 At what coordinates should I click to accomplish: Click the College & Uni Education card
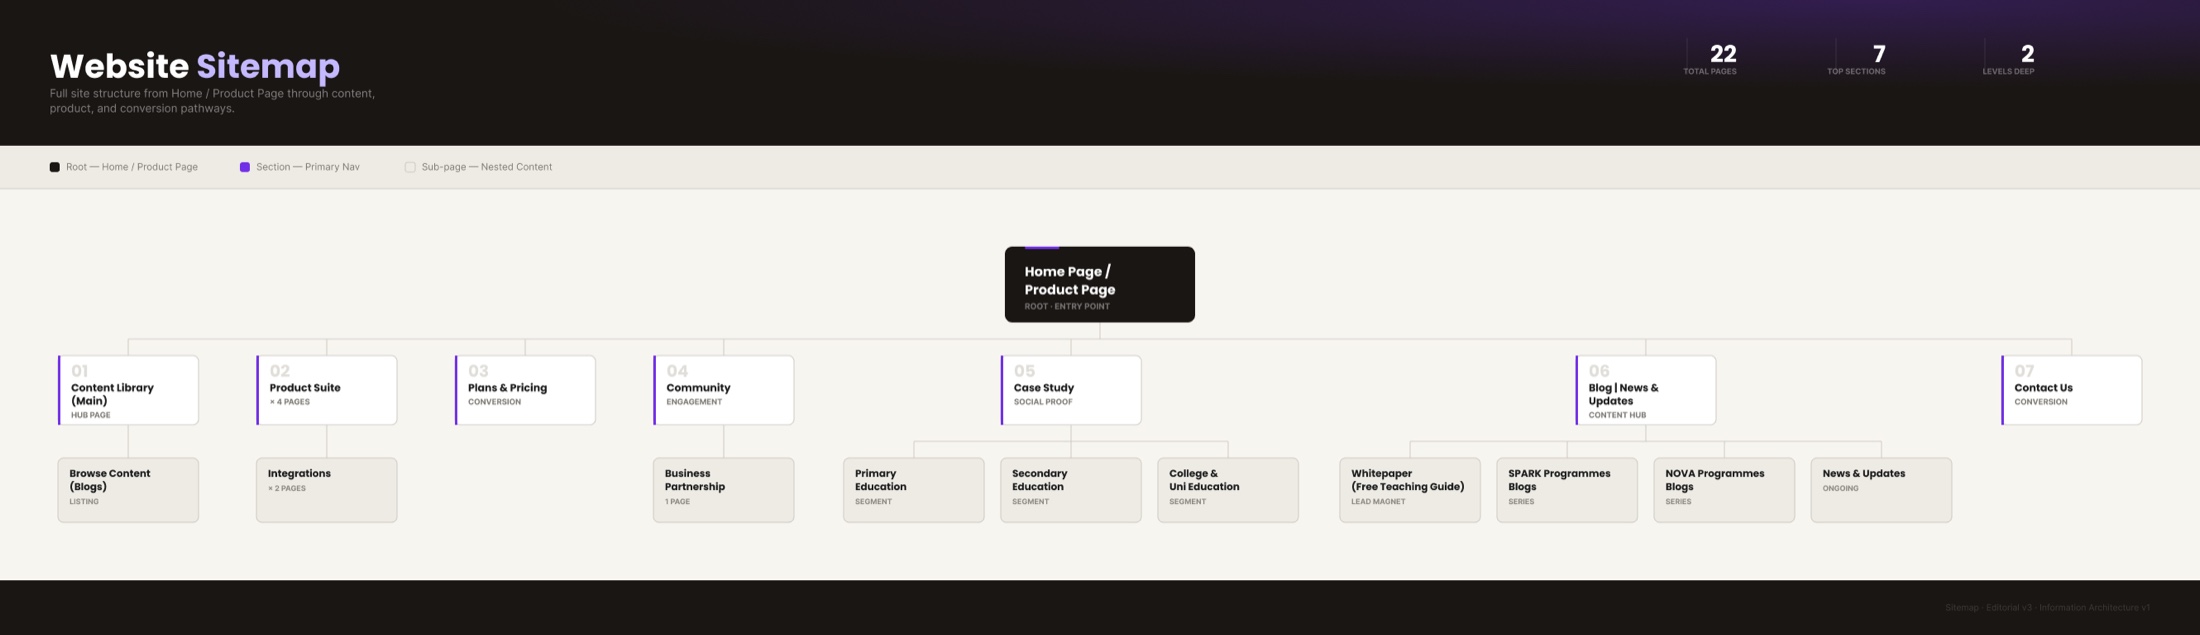[x=1228, y=490]
